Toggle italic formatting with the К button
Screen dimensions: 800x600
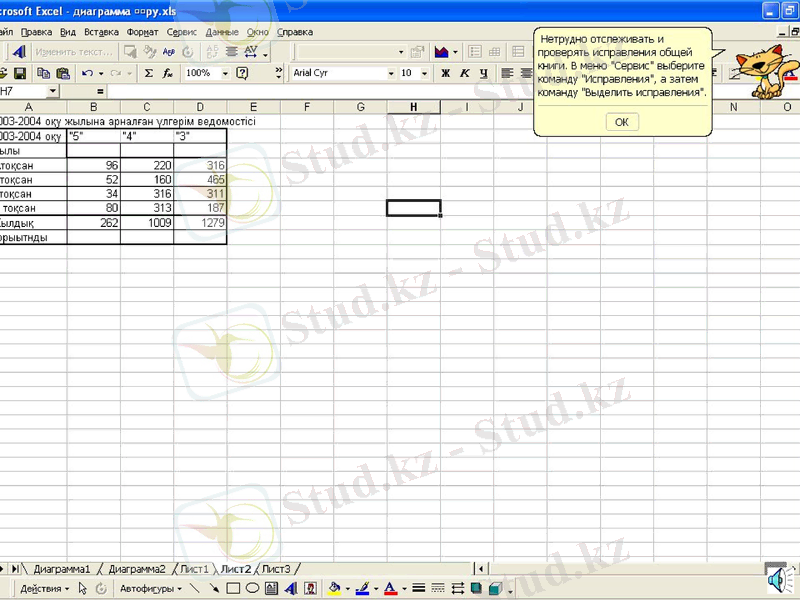467,73
